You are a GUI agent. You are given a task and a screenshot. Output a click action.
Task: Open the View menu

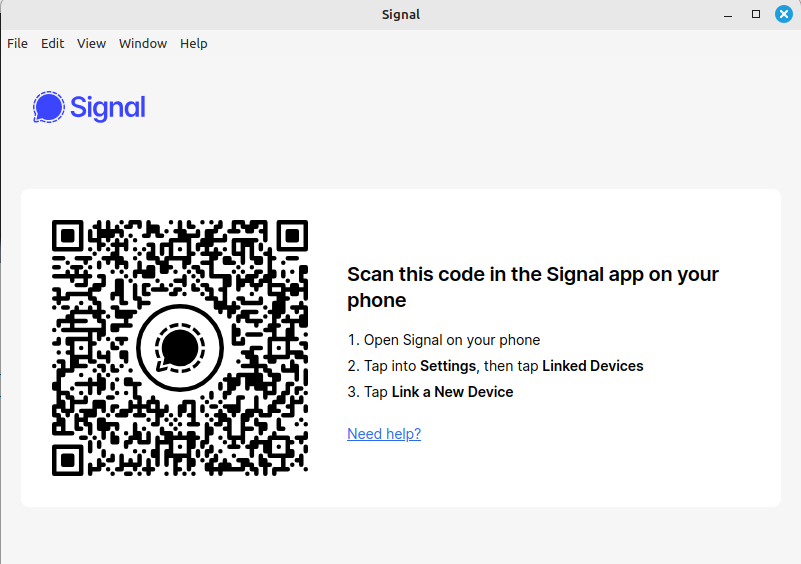pyautogui.click(x=91, y=44)
